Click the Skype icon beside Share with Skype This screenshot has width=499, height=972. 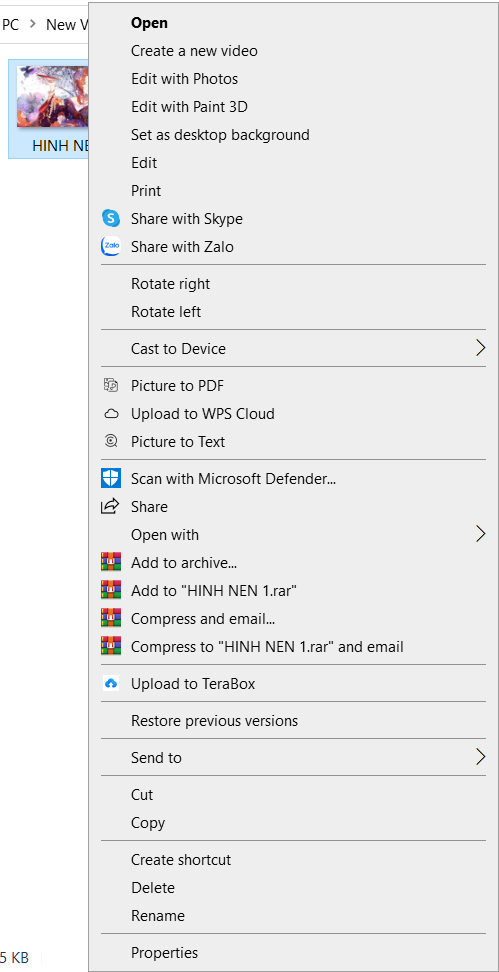click(110, 219)
